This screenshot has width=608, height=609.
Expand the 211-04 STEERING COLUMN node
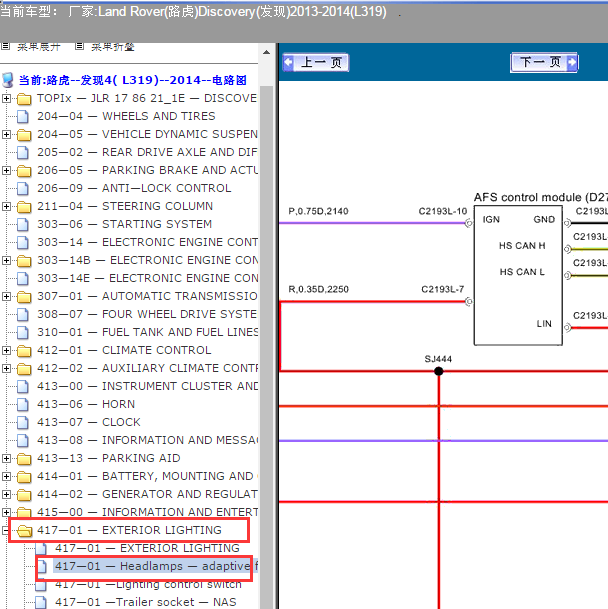tap(8, 206)
